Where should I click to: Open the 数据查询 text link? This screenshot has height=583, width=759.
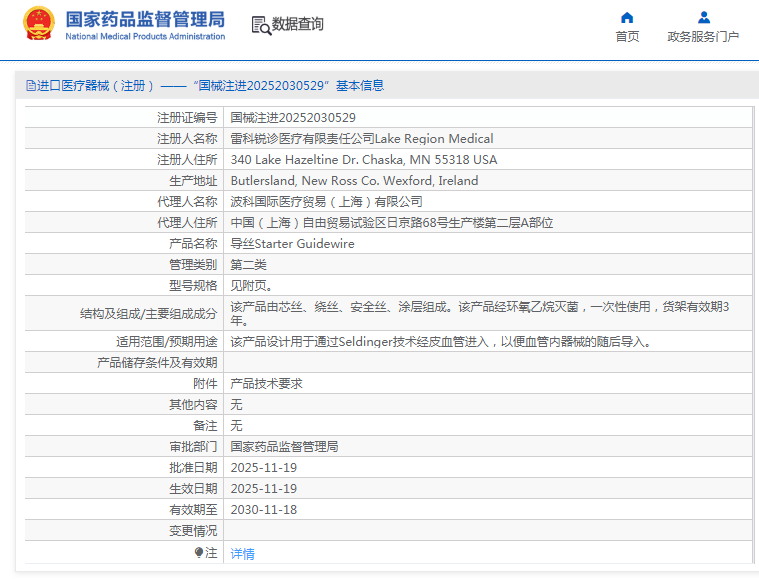[x=298, y=24]
